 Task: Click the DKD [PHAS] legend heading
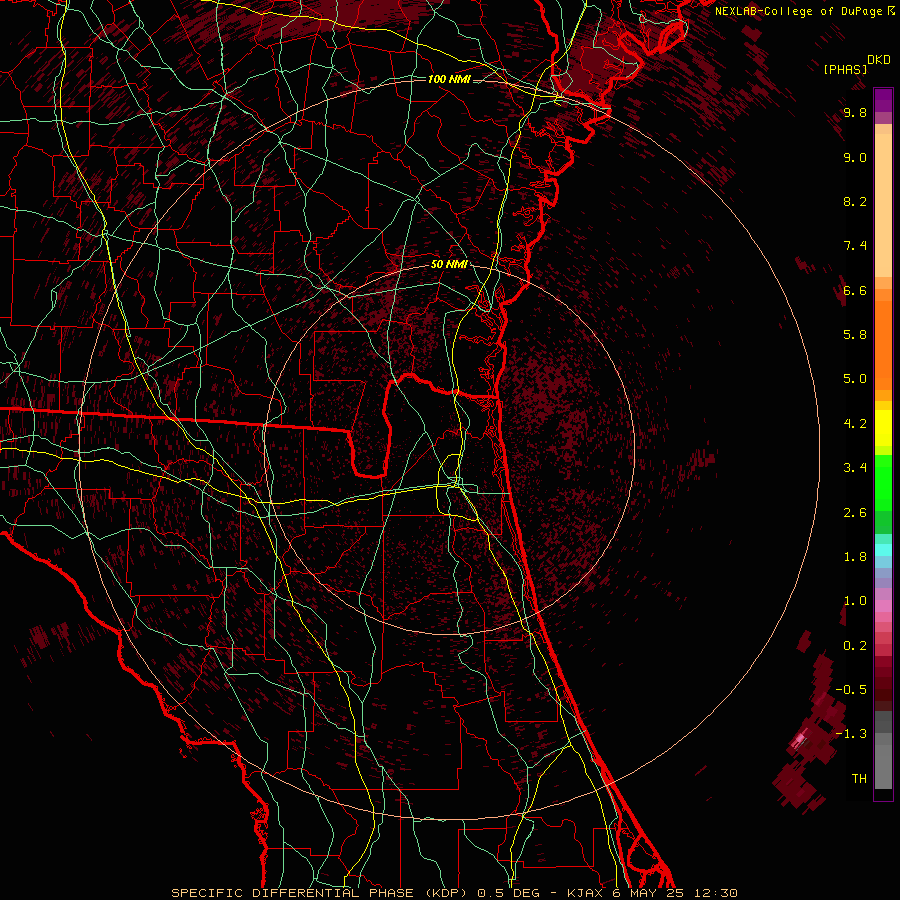856,64
